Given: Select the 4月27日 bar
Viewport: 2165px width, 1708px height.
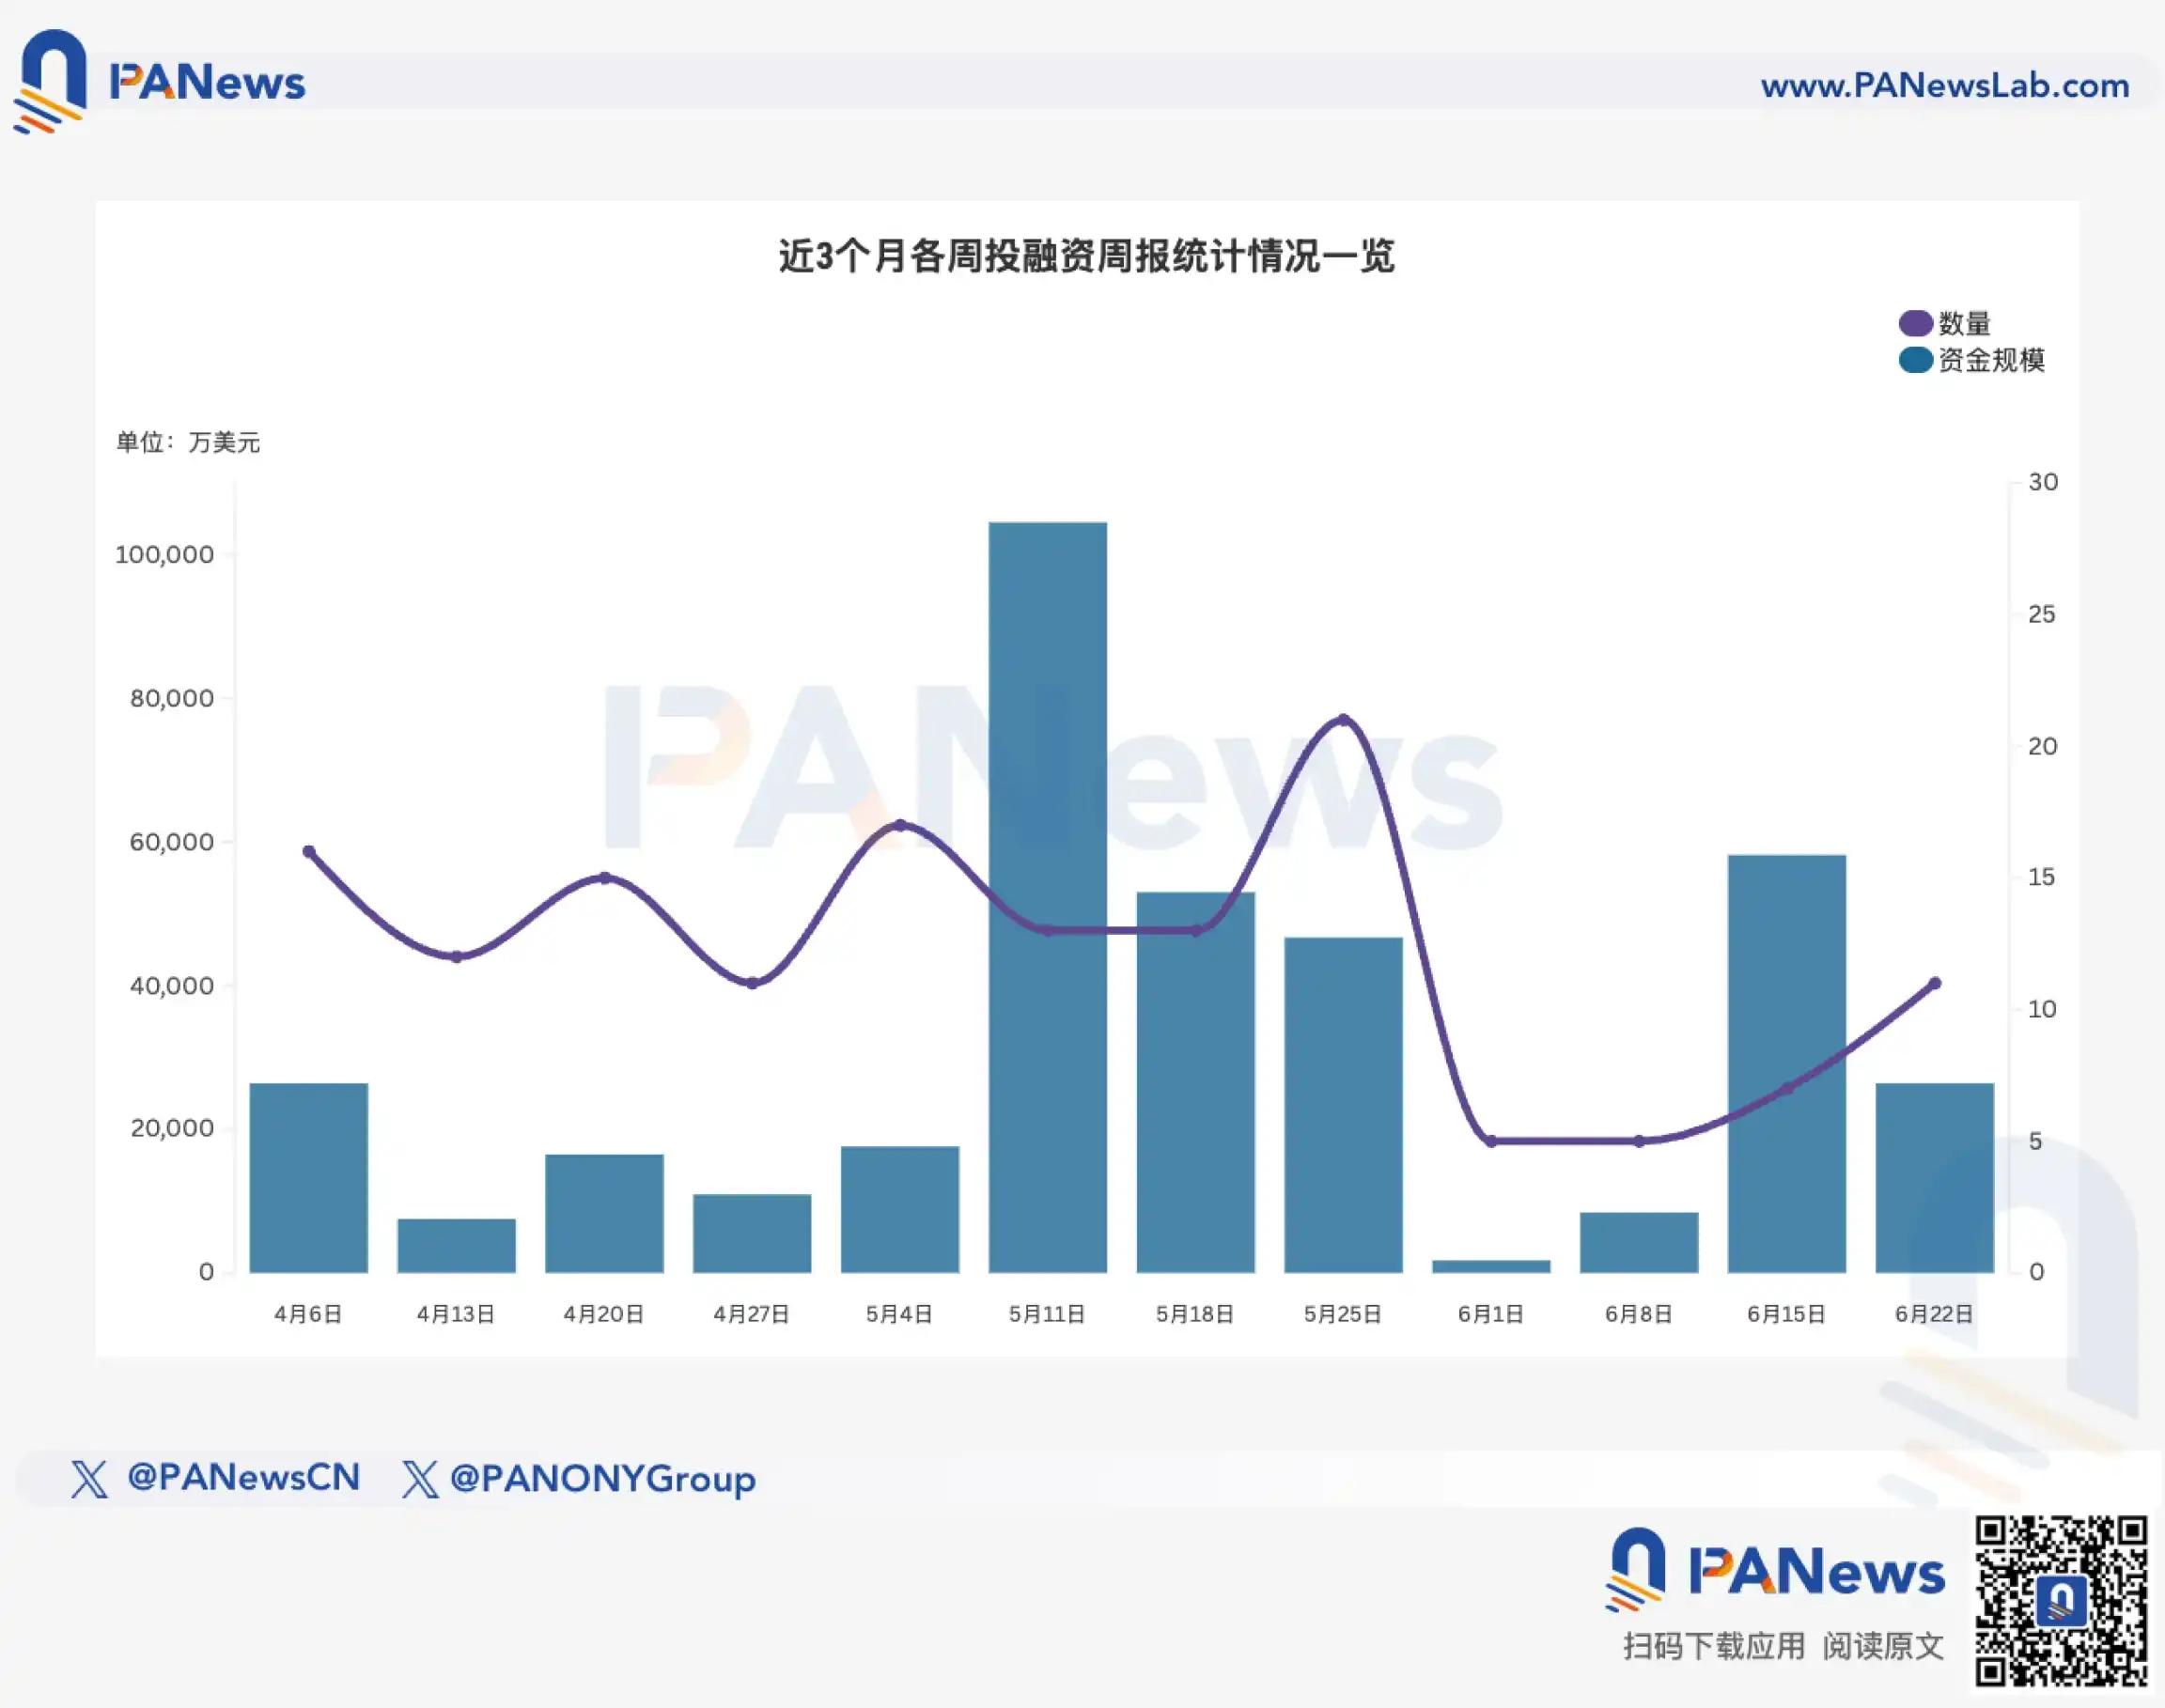Looking at the screenshot, I should tap(752, 1234).
